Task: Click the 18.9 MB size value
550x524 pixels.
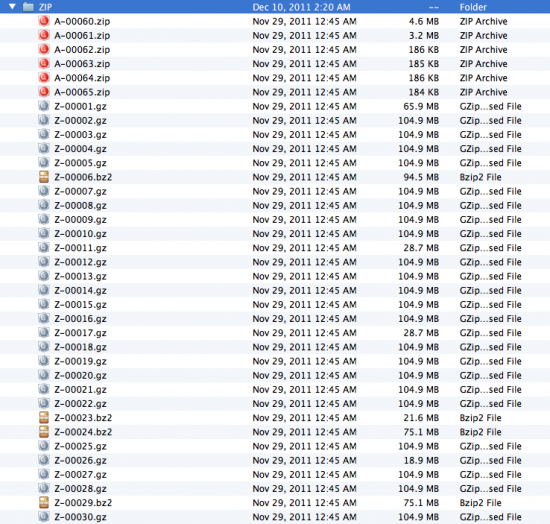Action: (x=421, y=460)
